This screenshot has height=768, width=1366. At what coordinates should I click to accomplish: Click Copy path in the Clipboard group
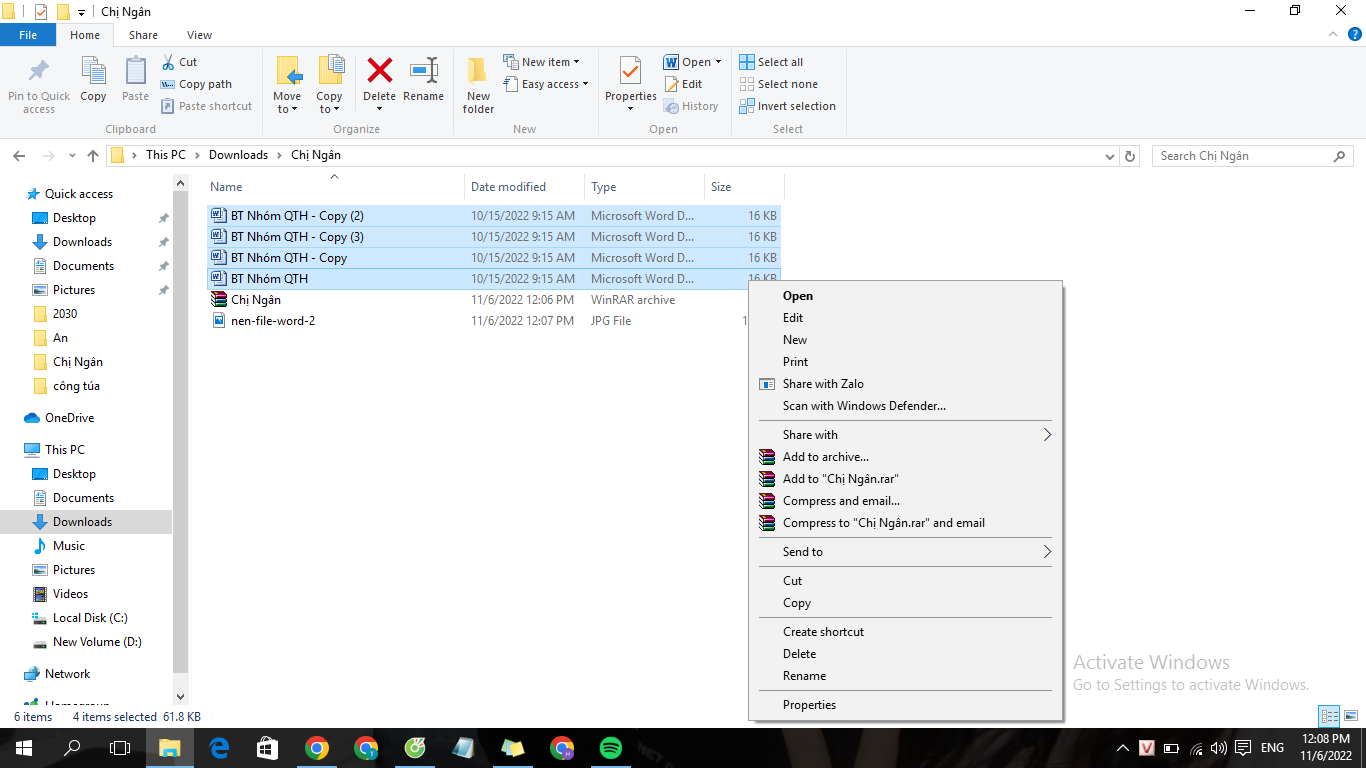point(196,84)
